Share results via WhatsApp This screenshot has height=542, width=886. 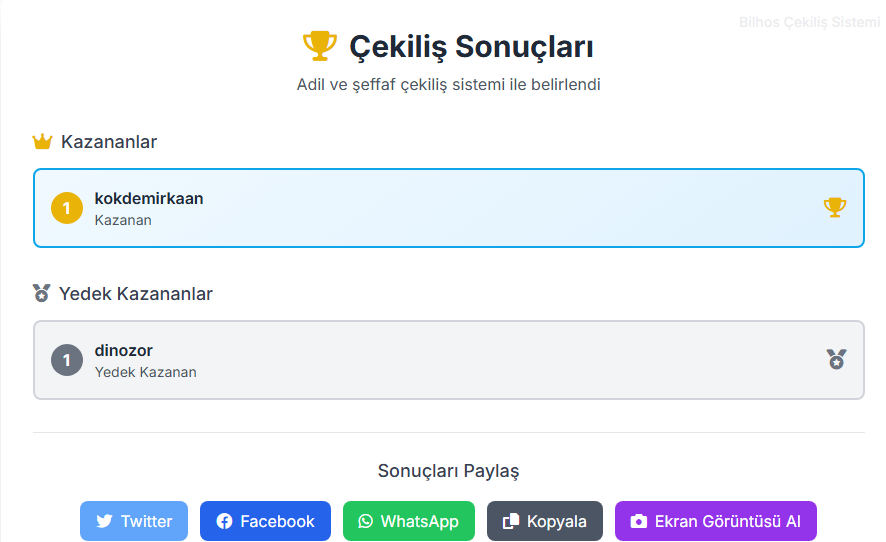click(x=409, y=521)
